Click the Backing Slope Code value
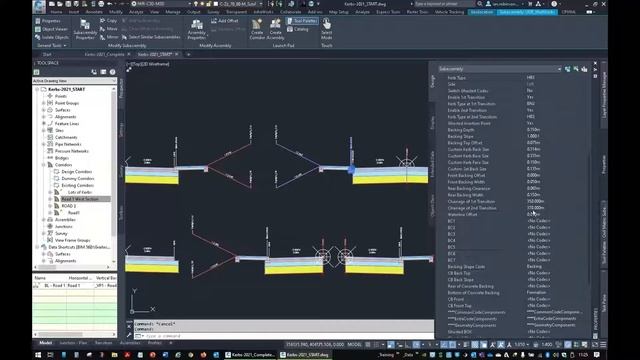The height and width of the screenshot is (360, 640). click(534, 267)
